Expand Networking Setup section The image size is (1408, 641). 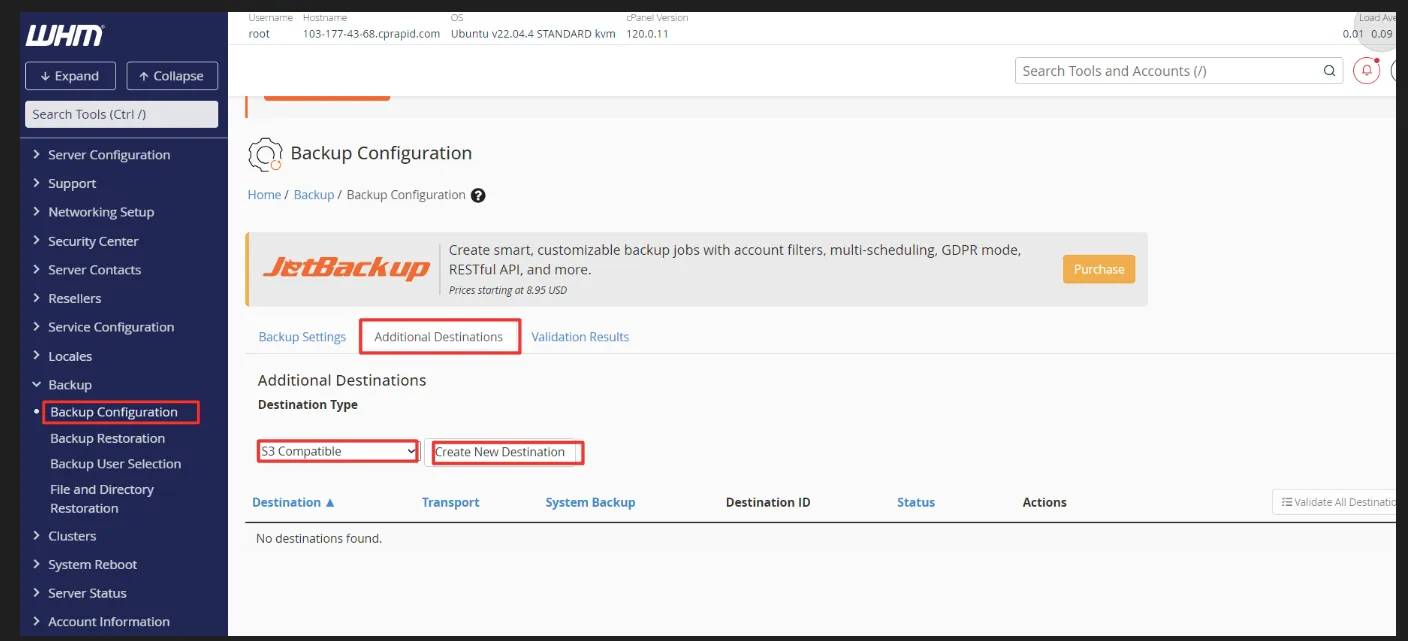pyautogui.click(x=101, y=212)
